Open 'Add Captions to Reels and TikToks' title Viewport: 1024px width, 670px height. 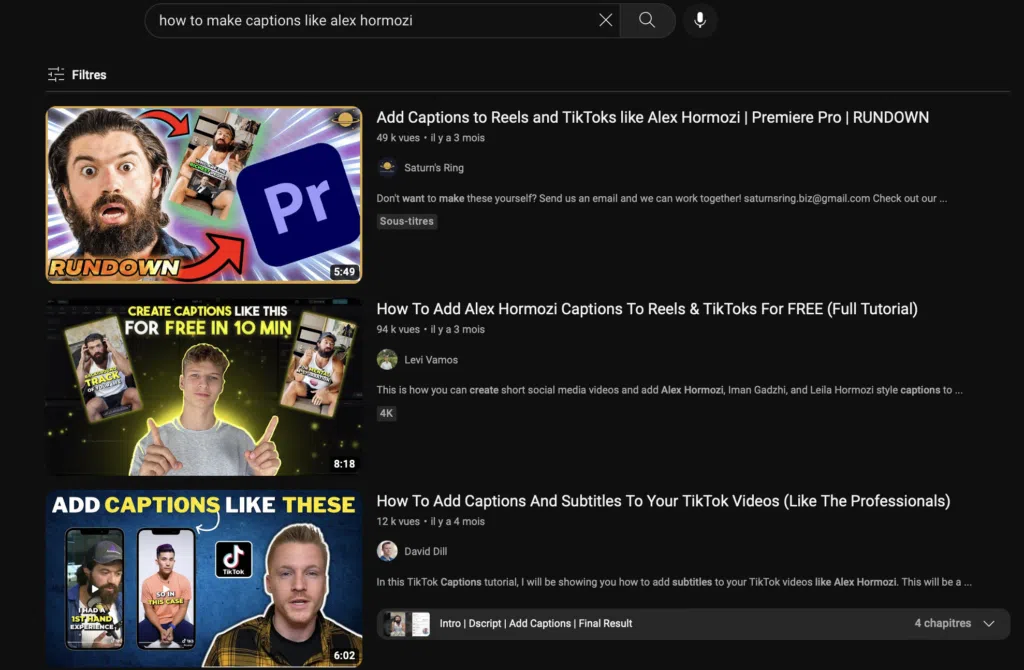(652, 118)
